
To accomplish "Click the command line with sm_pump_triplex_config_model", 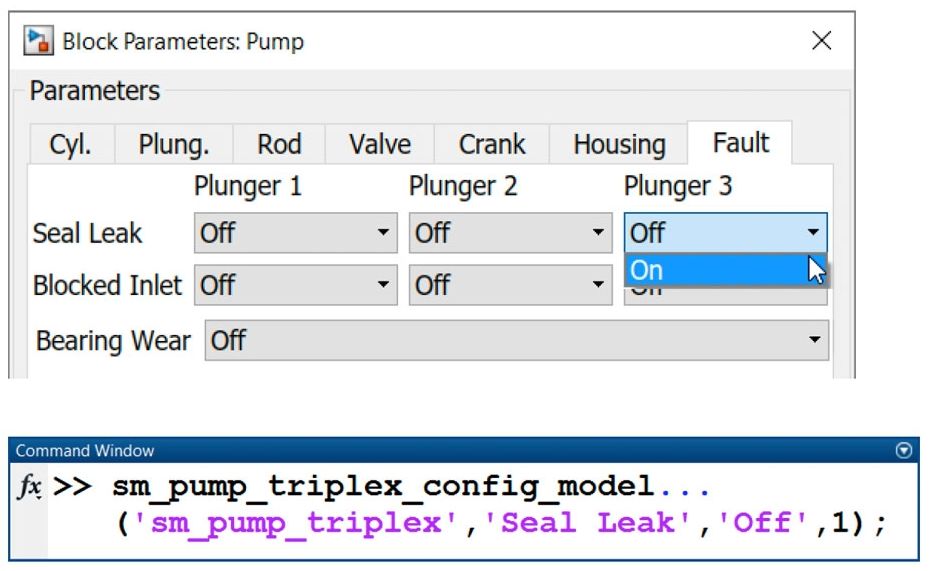I will coord(400,489).
